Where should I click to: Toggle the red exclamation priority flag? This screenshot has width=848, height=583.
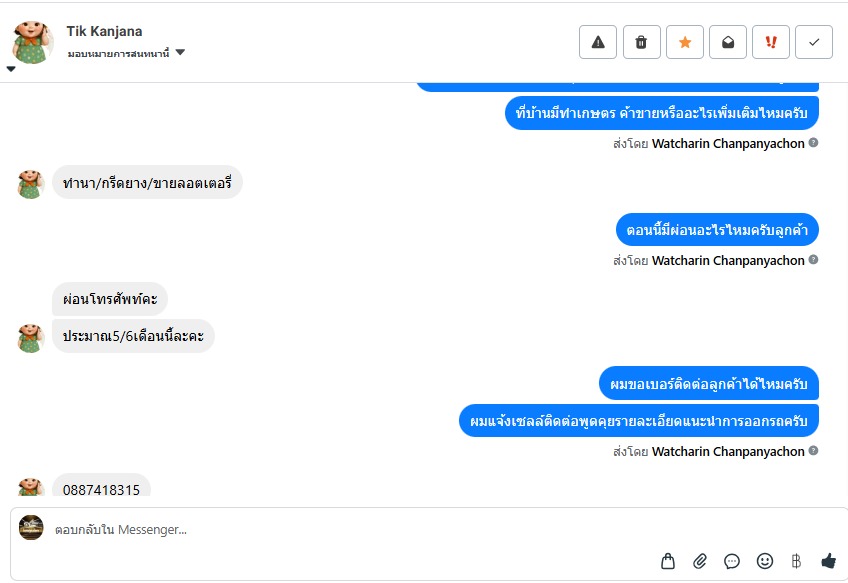771,42
